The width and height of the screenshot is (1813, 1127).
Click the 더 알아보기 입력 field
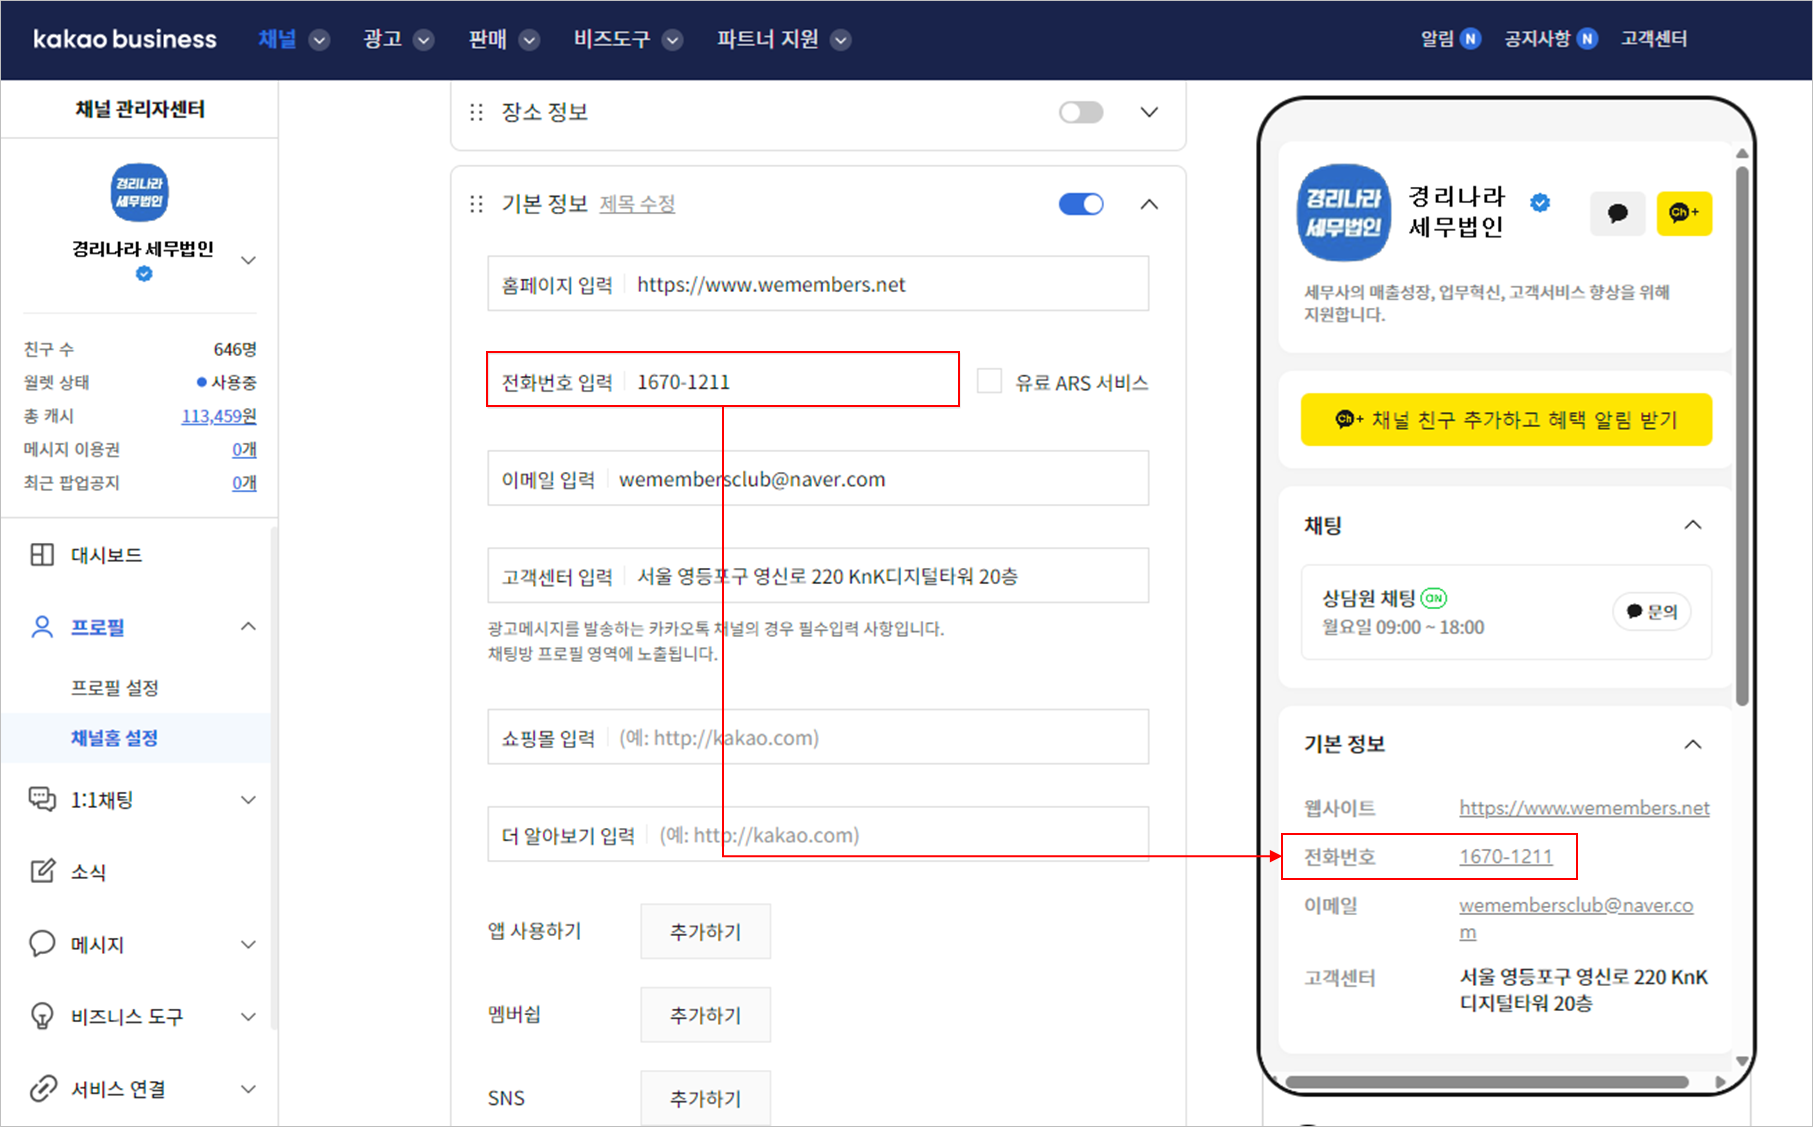[818, 834]
